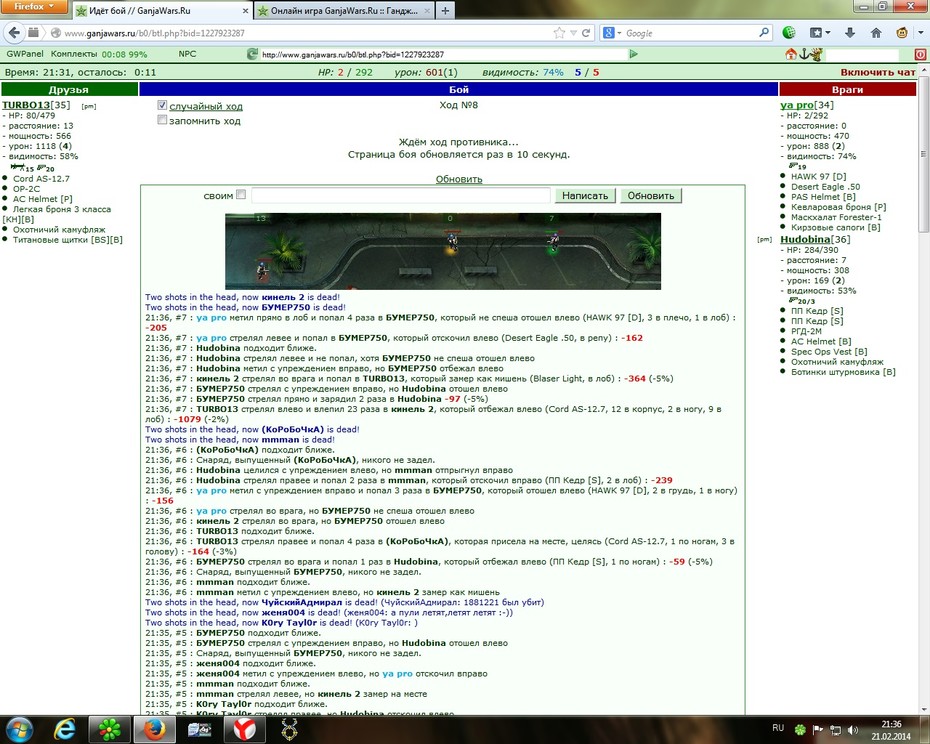This screenshot has height=744, width=930.
Task: Open the 'ya pro' enemy profile link
Action: click(797, 105)
